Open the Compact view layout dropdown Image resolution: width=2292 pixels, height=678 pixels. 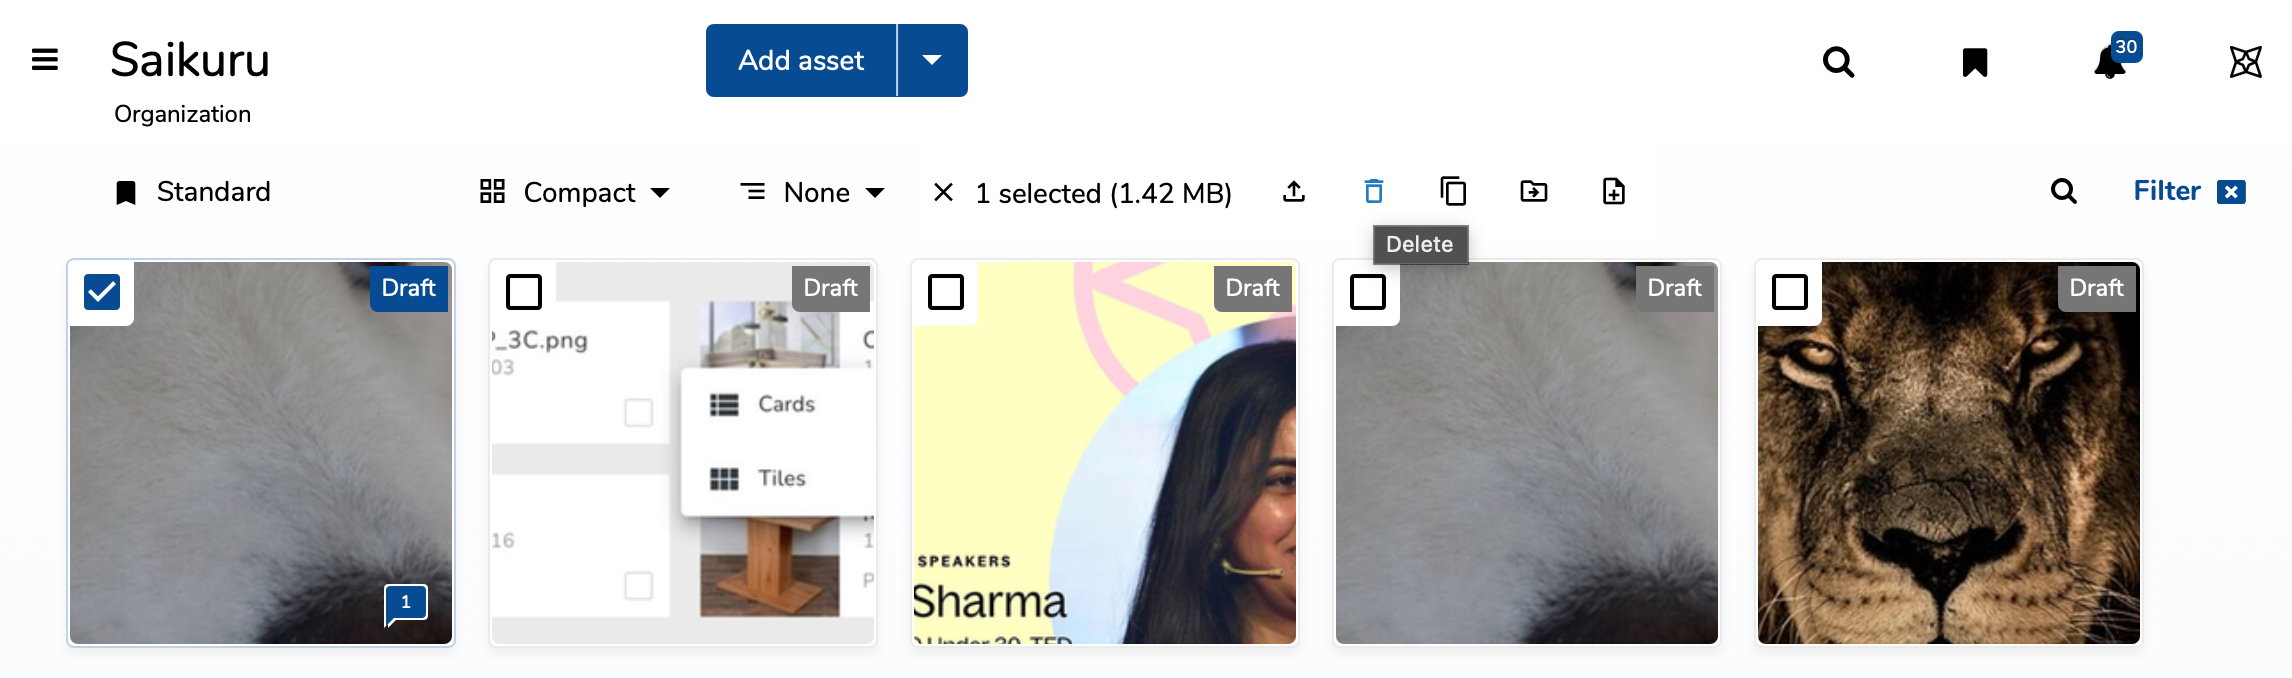[575, 192]
